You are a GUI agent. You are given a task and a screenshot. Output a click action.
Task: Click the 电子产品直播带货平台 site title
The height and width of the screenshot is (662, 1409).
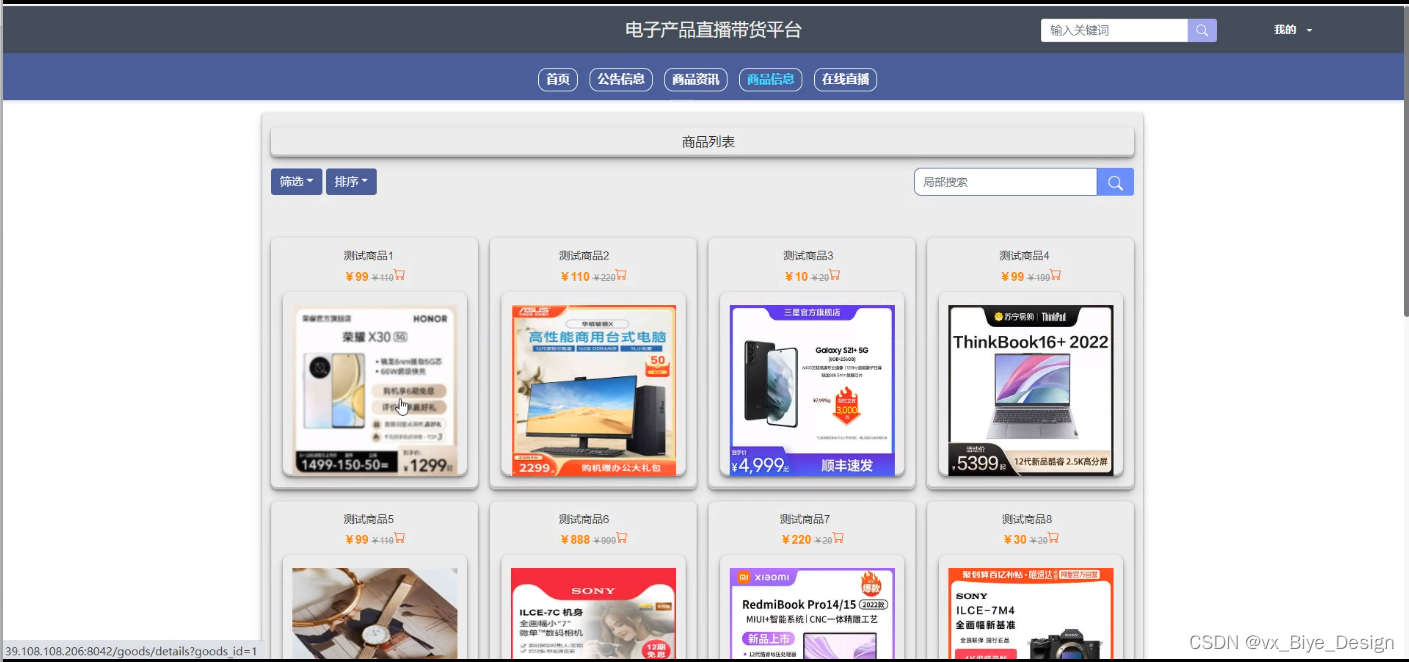point(713,30)
